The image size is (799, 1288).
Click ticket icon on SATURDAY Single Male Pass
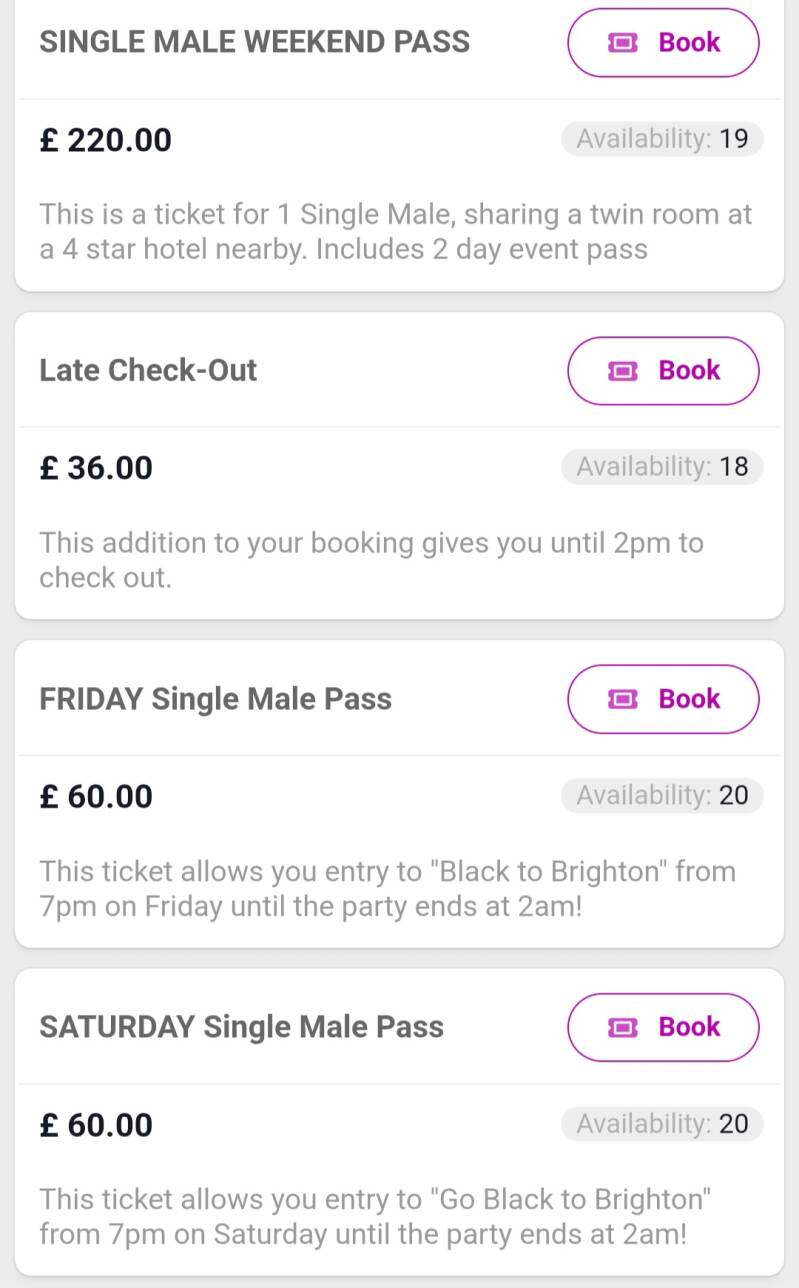622,1027
